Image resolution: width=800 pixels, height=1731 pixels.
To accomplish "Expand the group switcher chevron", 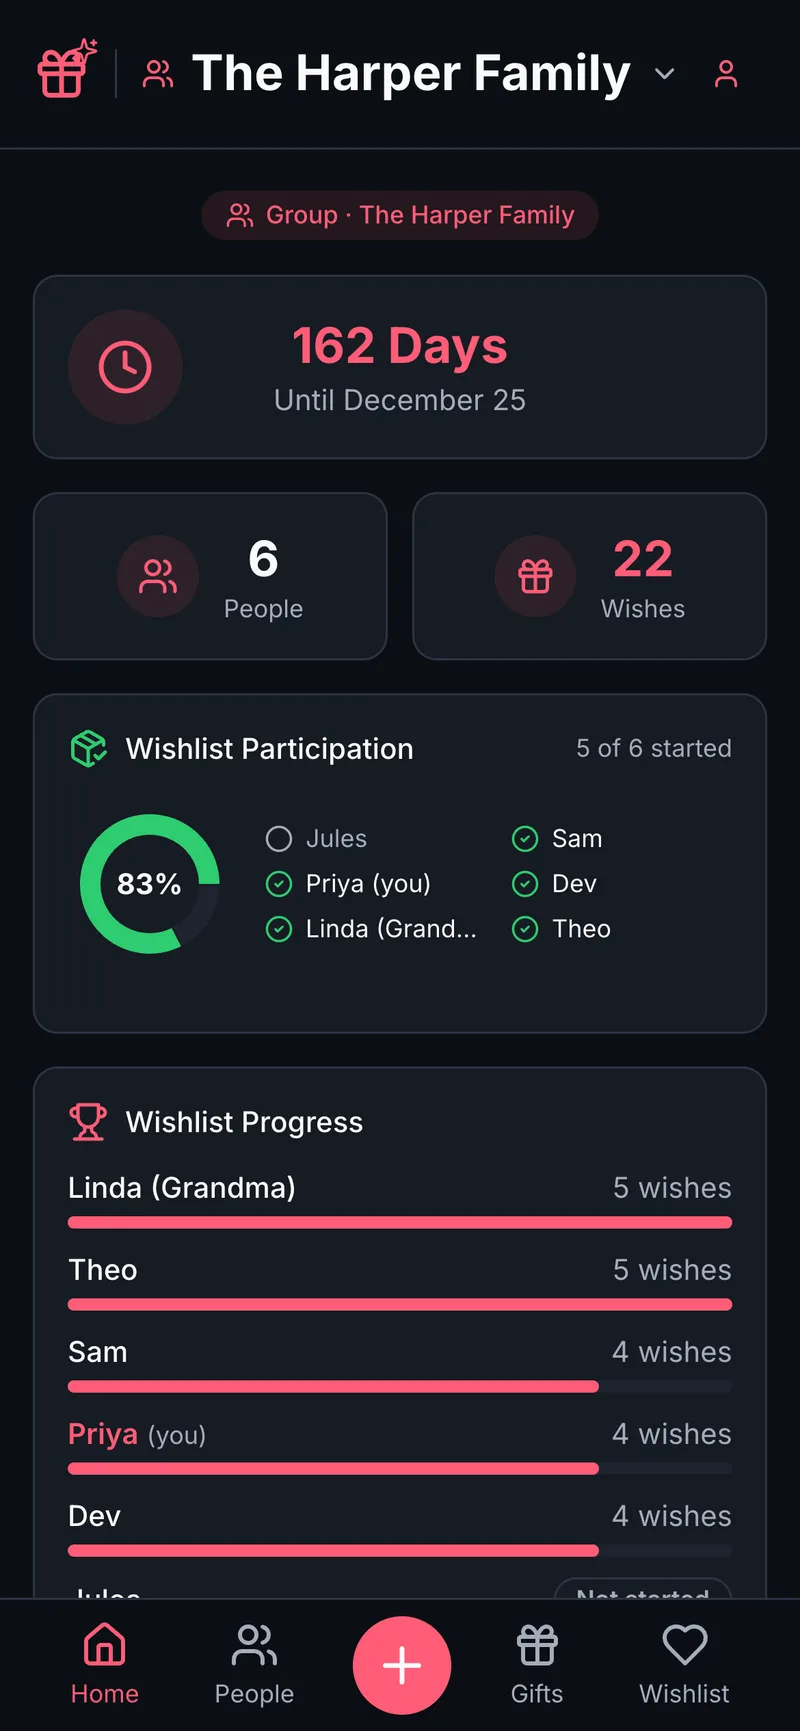I will tap(664, 74).
